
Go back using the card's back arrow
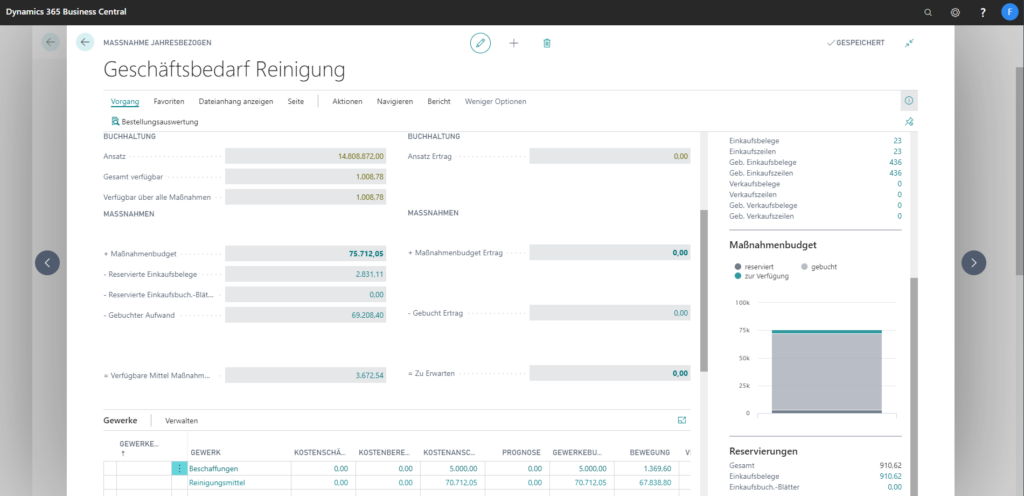(85, 43)
